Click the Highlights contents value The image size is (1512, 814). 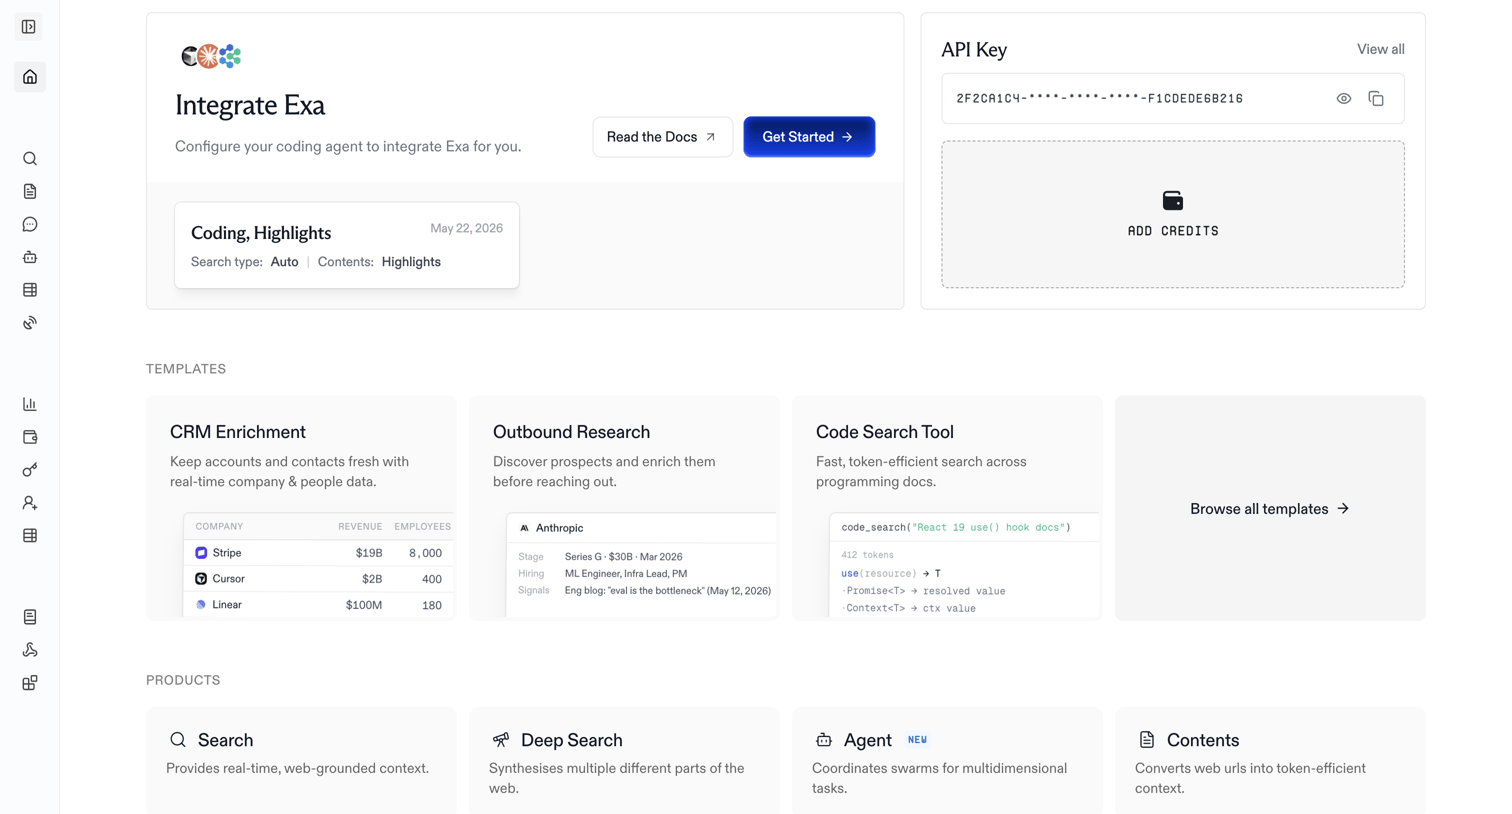(x=411, y=262)
